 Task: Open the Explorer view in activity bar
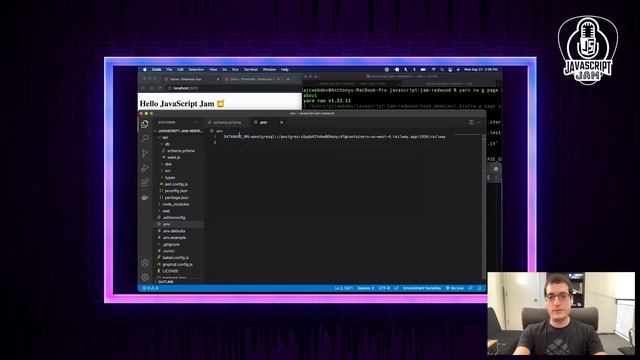[x=145, y=124]
